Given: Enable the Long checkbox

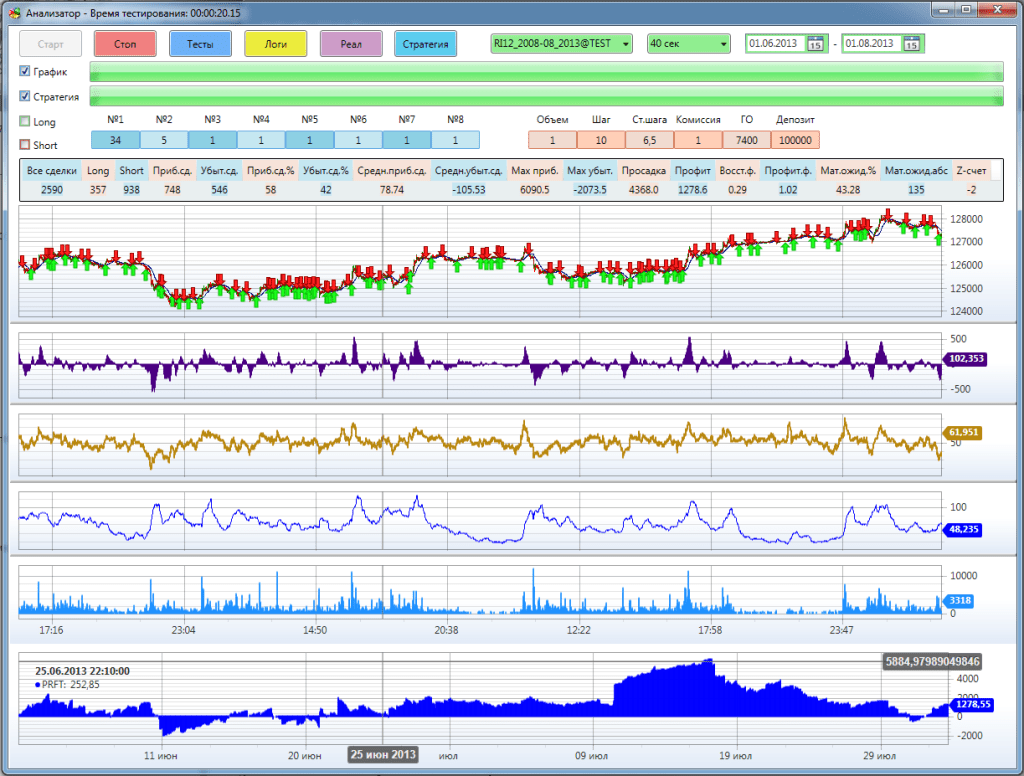Looking at the screenshot, I should point(25,121).
